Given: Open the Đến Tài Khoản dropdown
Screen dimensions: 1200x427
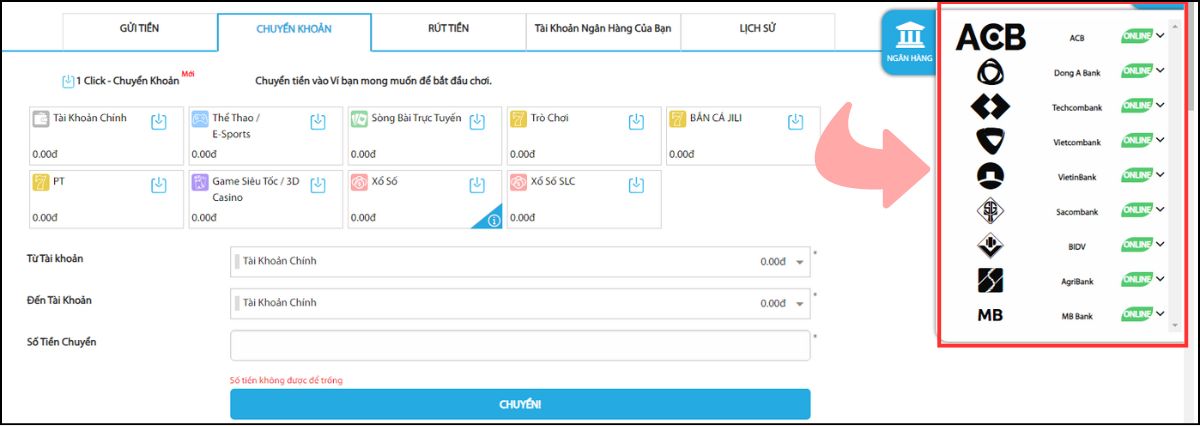Looking at the screenshot, I should click(519, 303).
